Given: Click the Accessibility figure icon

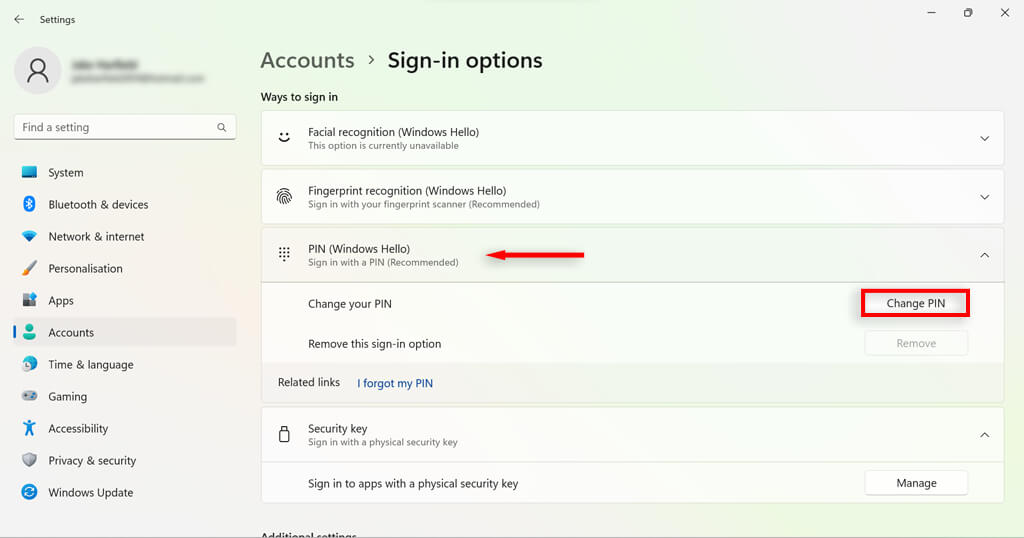Looking at the screenshot, I should click(29, 428).
